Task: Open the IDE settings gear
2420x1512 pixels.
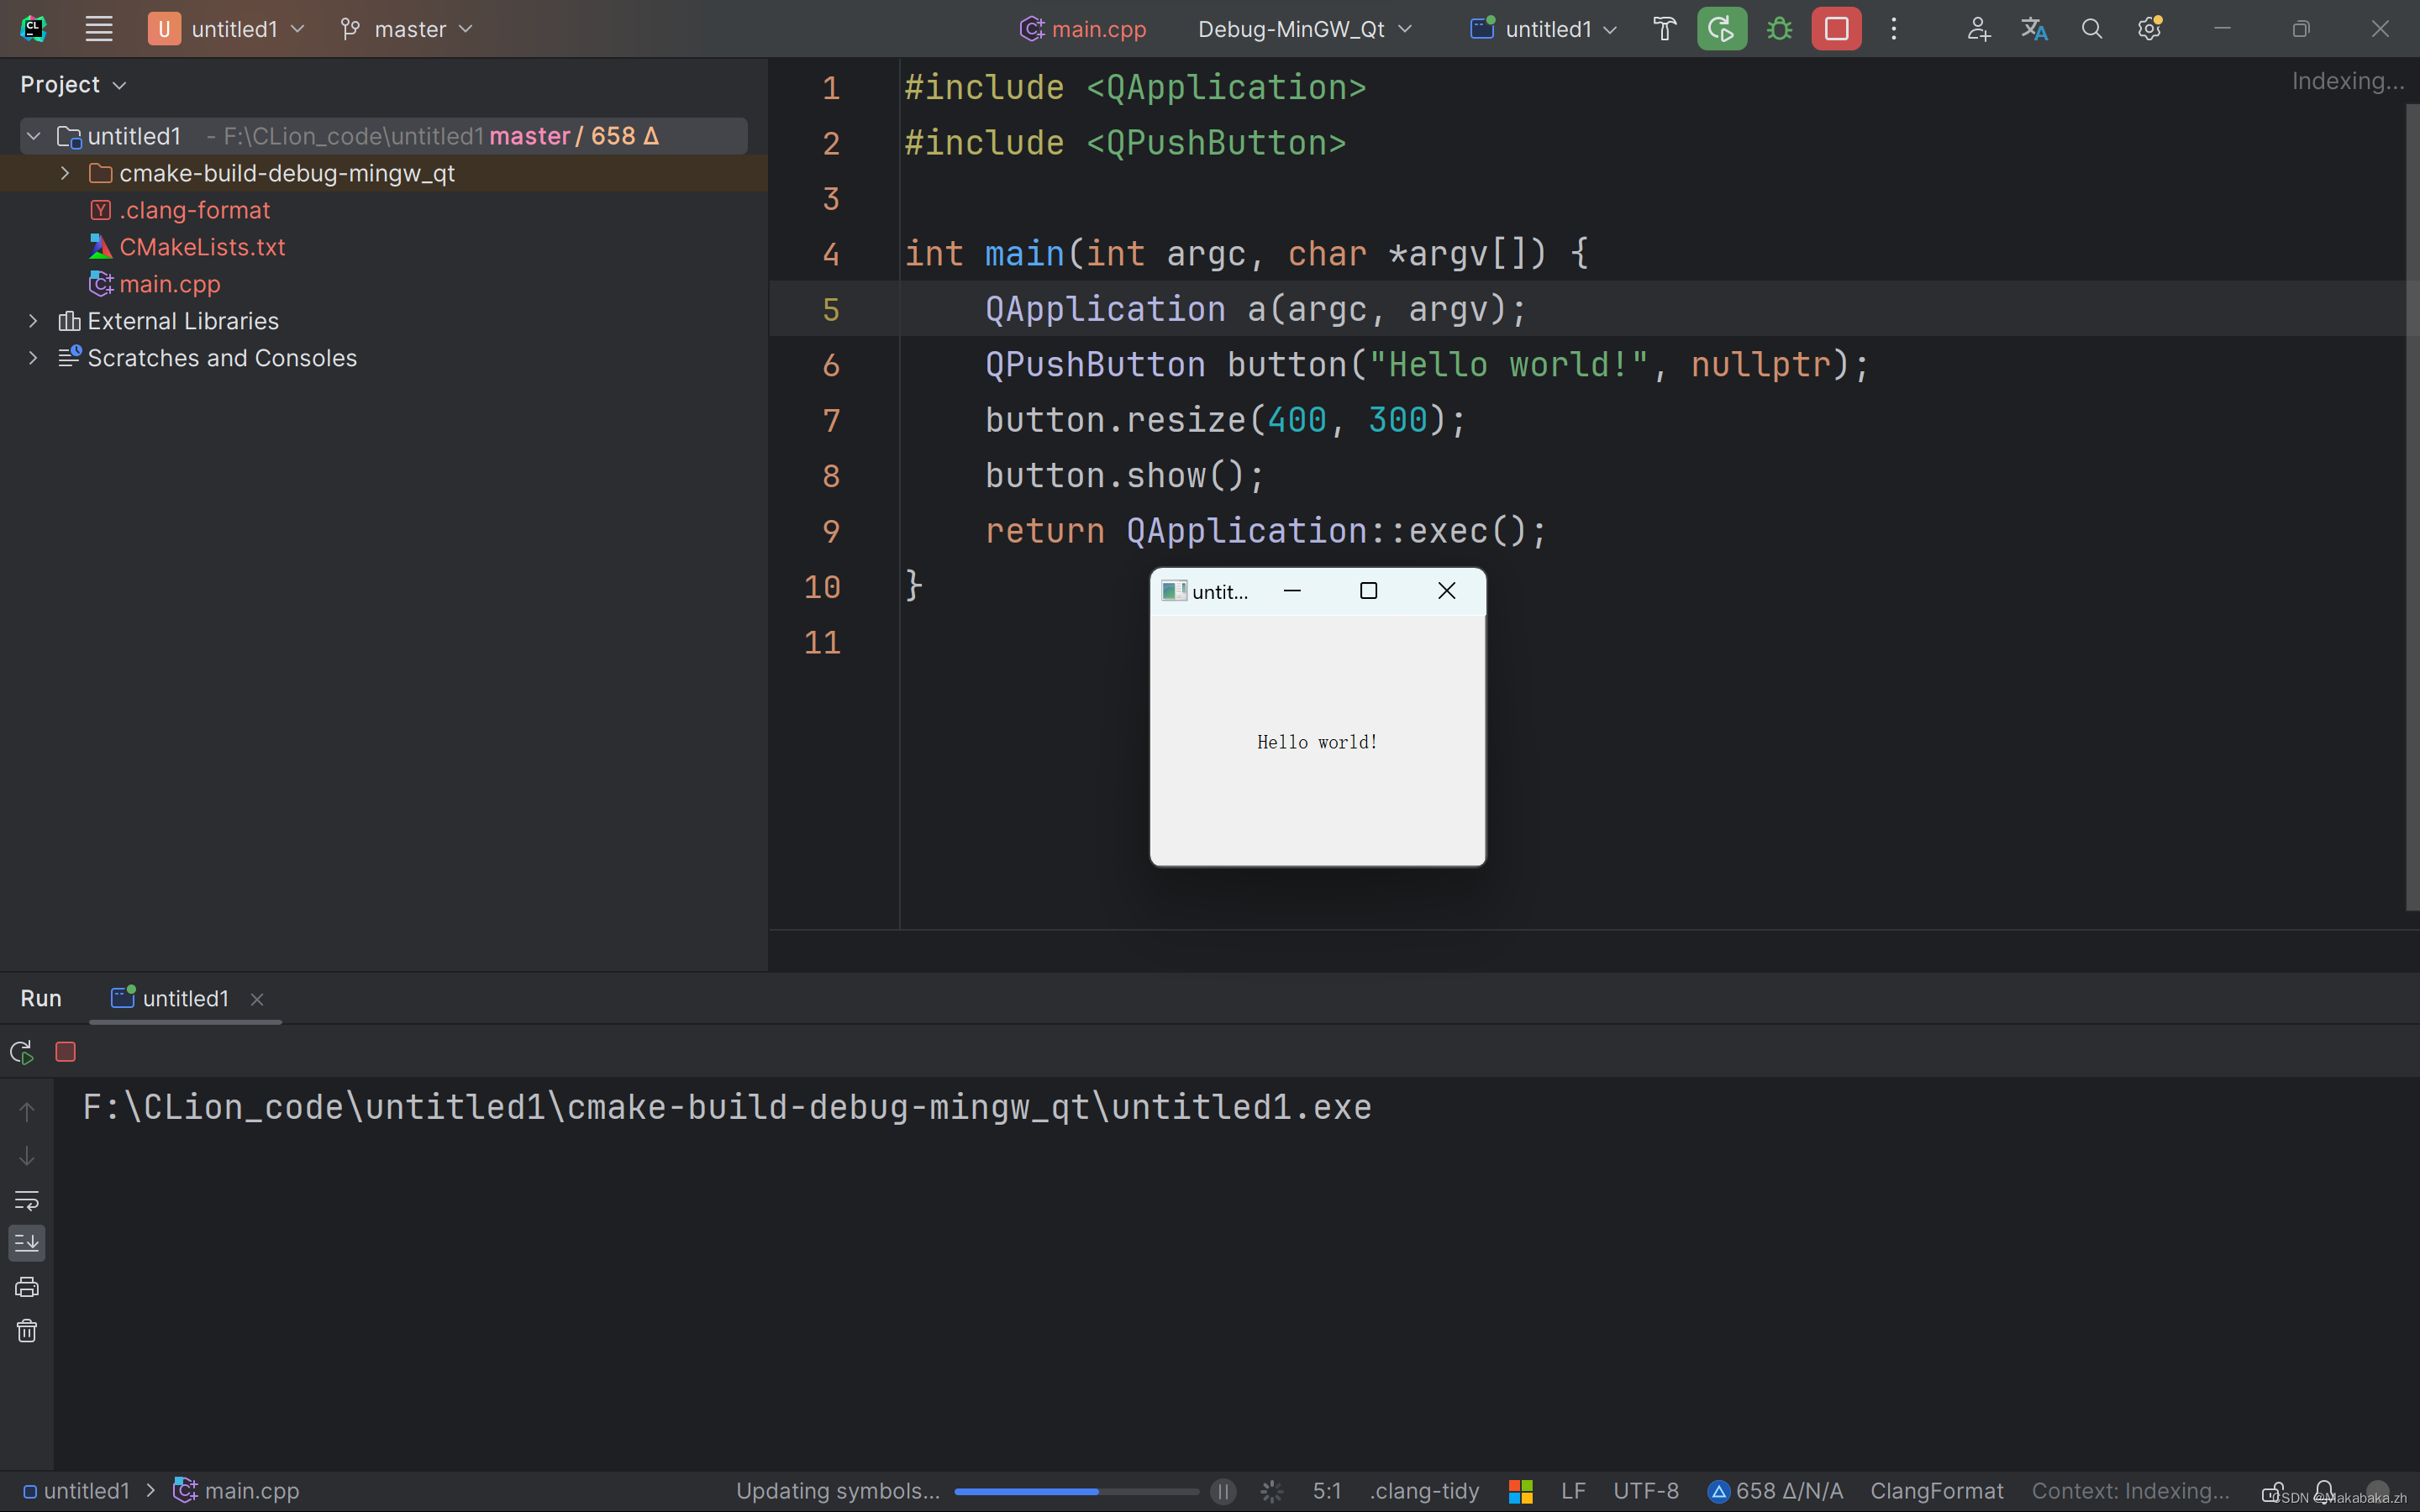Action: click(x=2149, y=29)
